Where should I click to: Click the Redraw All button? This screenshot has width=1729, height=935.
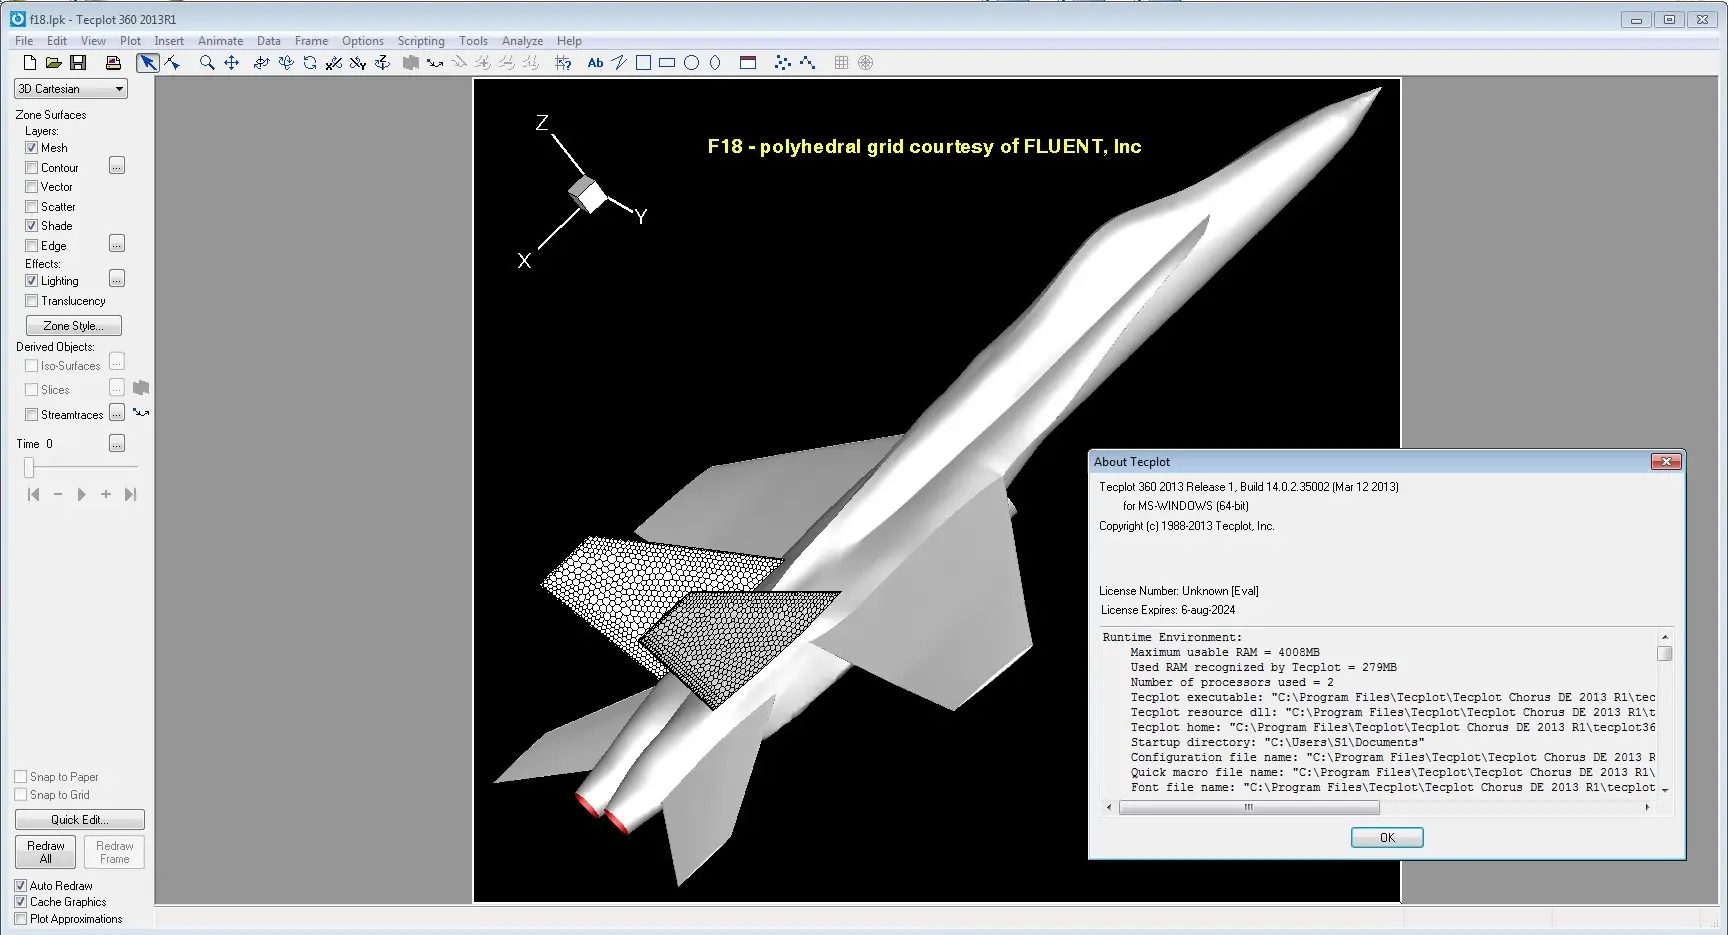46,852
